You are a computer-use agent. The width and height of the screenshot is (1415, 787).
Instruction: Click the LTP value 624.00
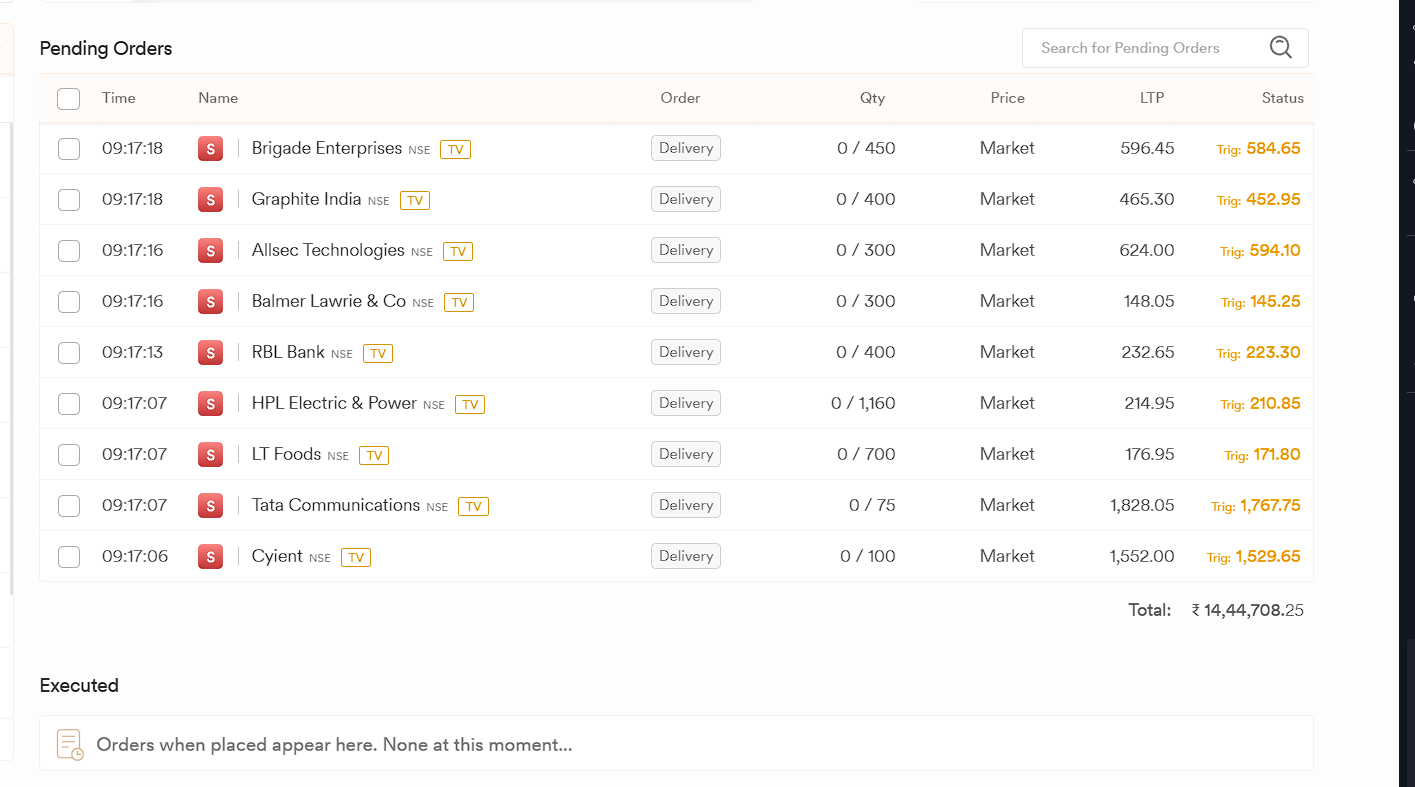pos(1147,250)
